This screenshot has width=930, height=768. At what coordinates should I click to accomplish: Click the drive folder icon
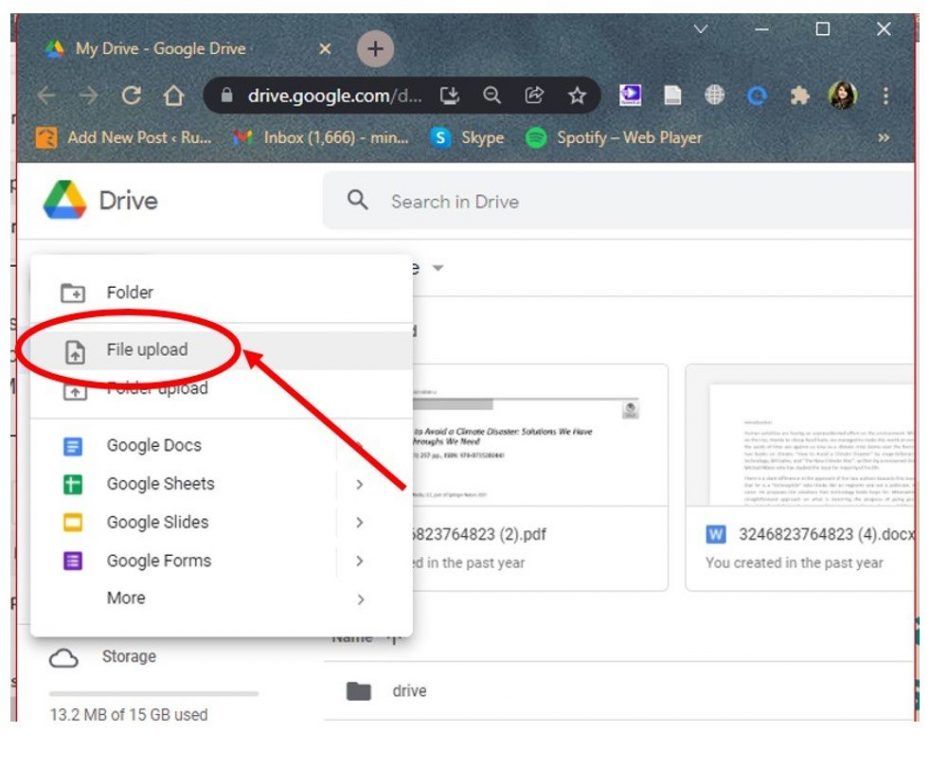pyautogui.click(x=359, y=691)
